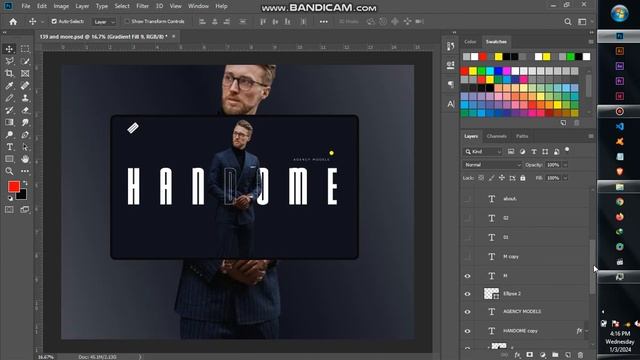Open the Layers panel menu
The height and width of the screenshot is (360, 640).
coord(591,136)
